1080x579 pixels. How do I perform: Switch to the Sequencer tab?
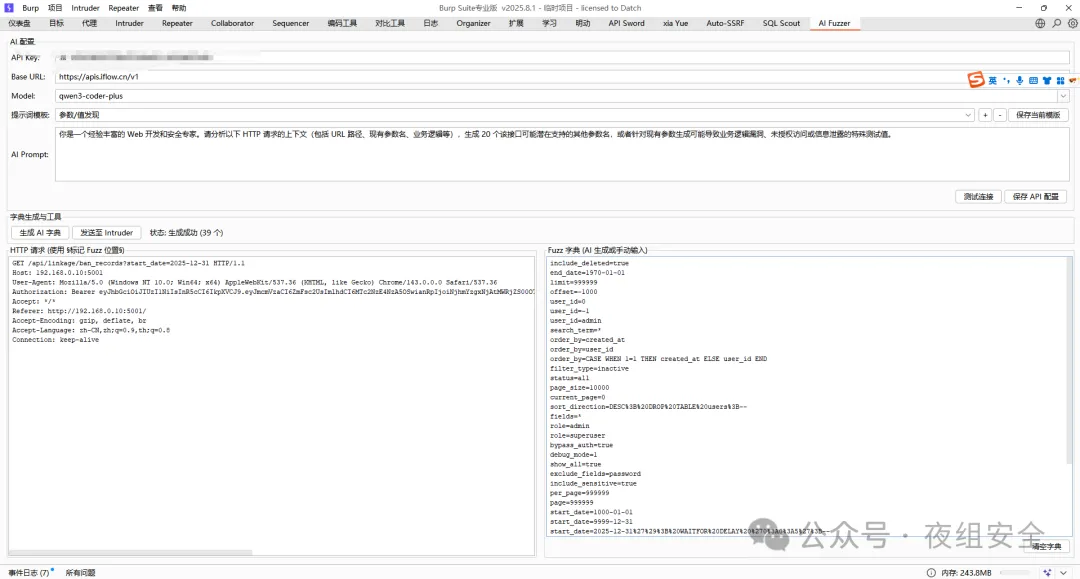pyautogui.click(x=291, y=23)
